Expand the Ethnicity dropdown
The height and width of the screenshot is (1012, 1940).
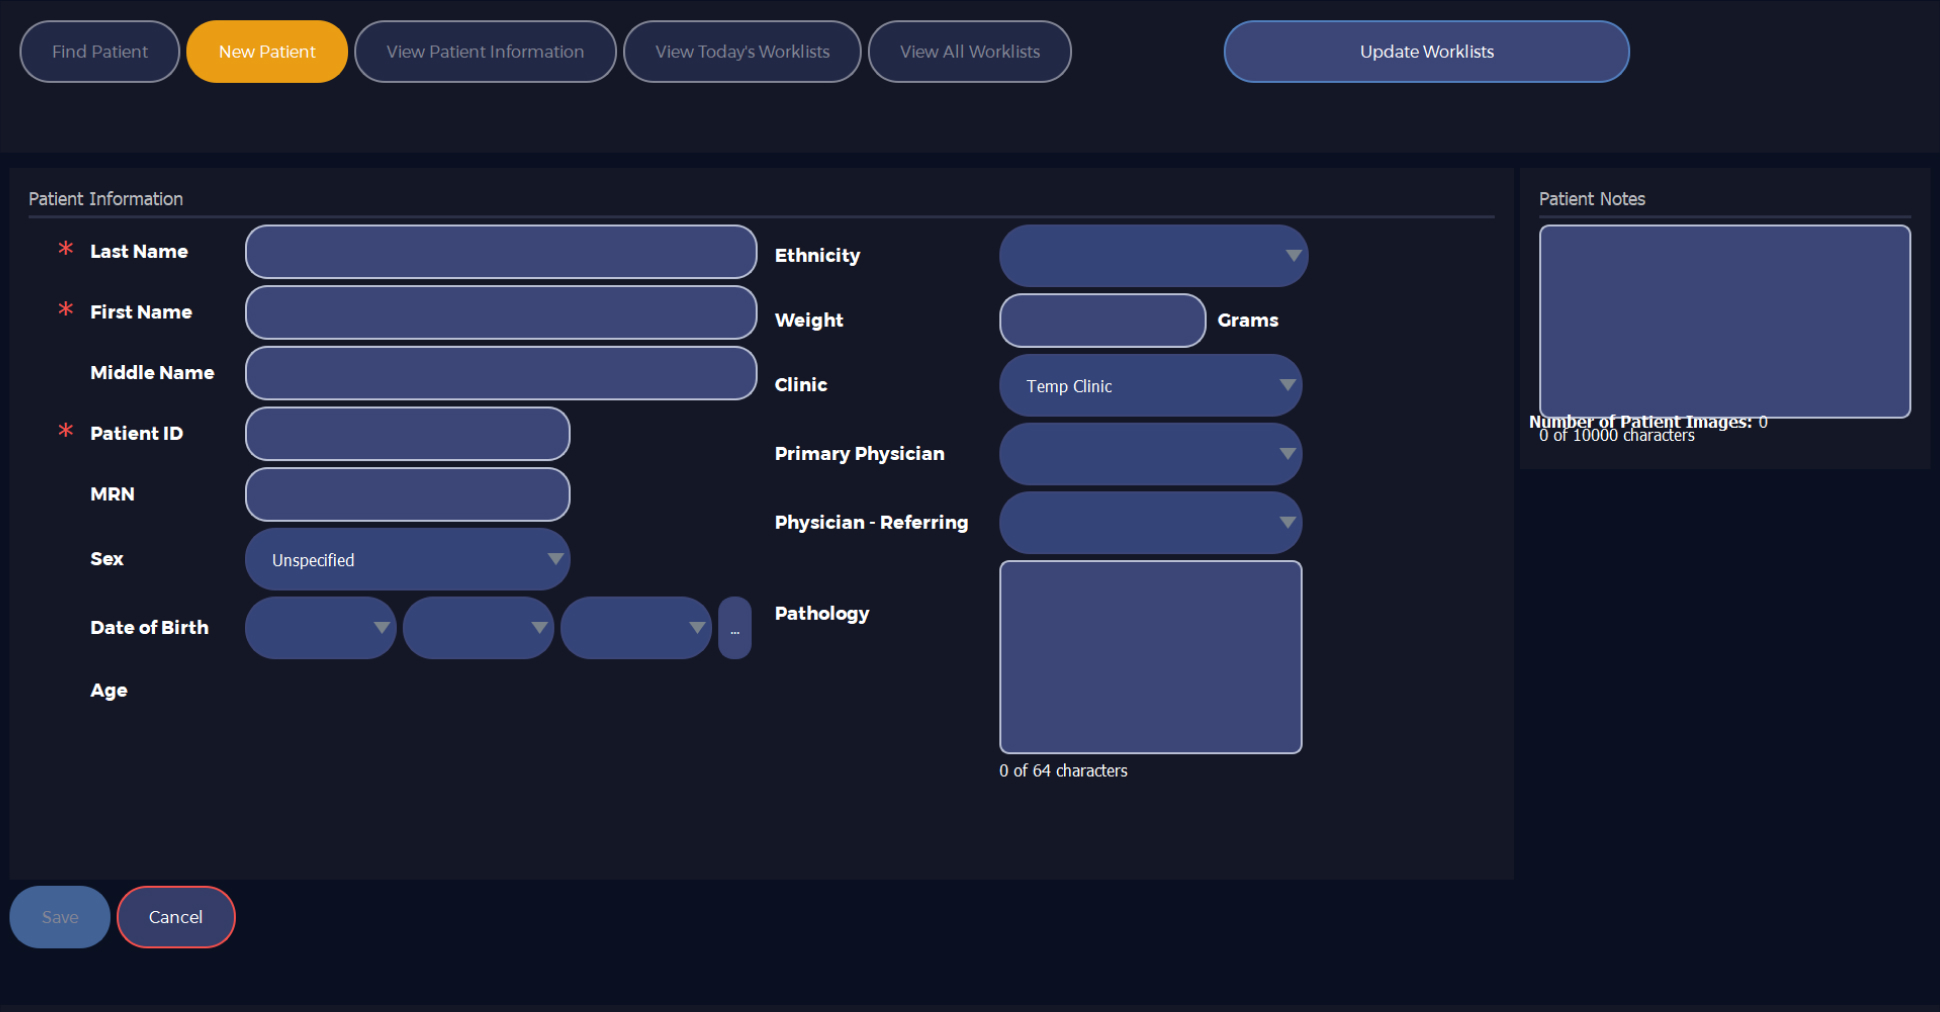pyautogui.click(x=1153, y=256)
